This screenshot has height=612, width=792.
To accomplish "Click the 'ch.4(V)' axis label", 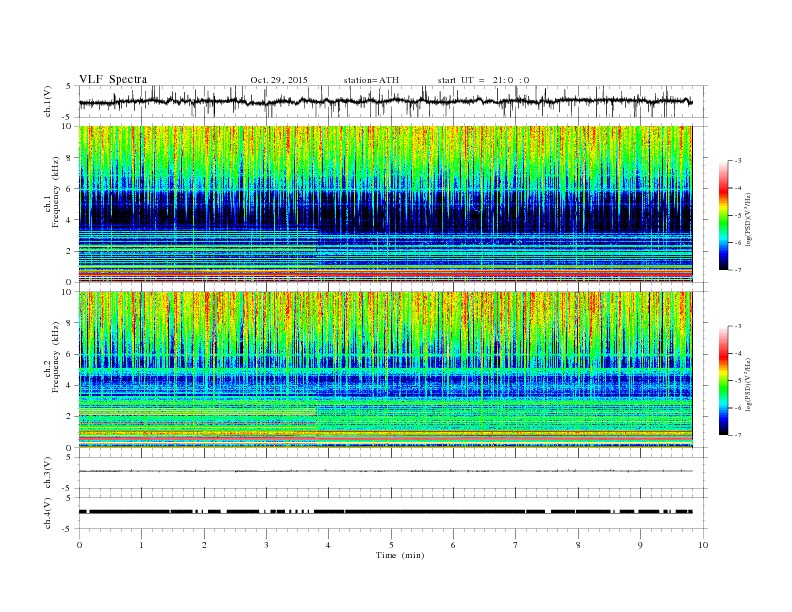I will click(48, 513).
